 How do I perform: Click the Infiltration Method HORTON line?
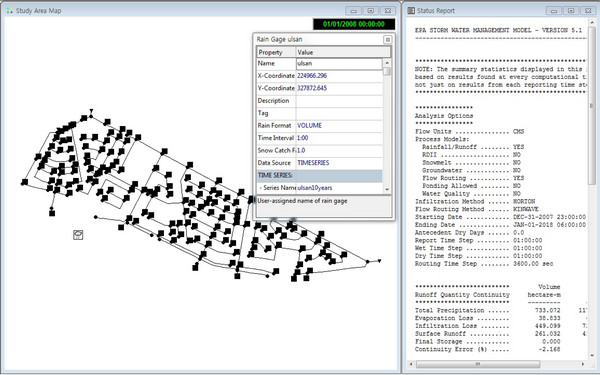[x=475, y=201]
